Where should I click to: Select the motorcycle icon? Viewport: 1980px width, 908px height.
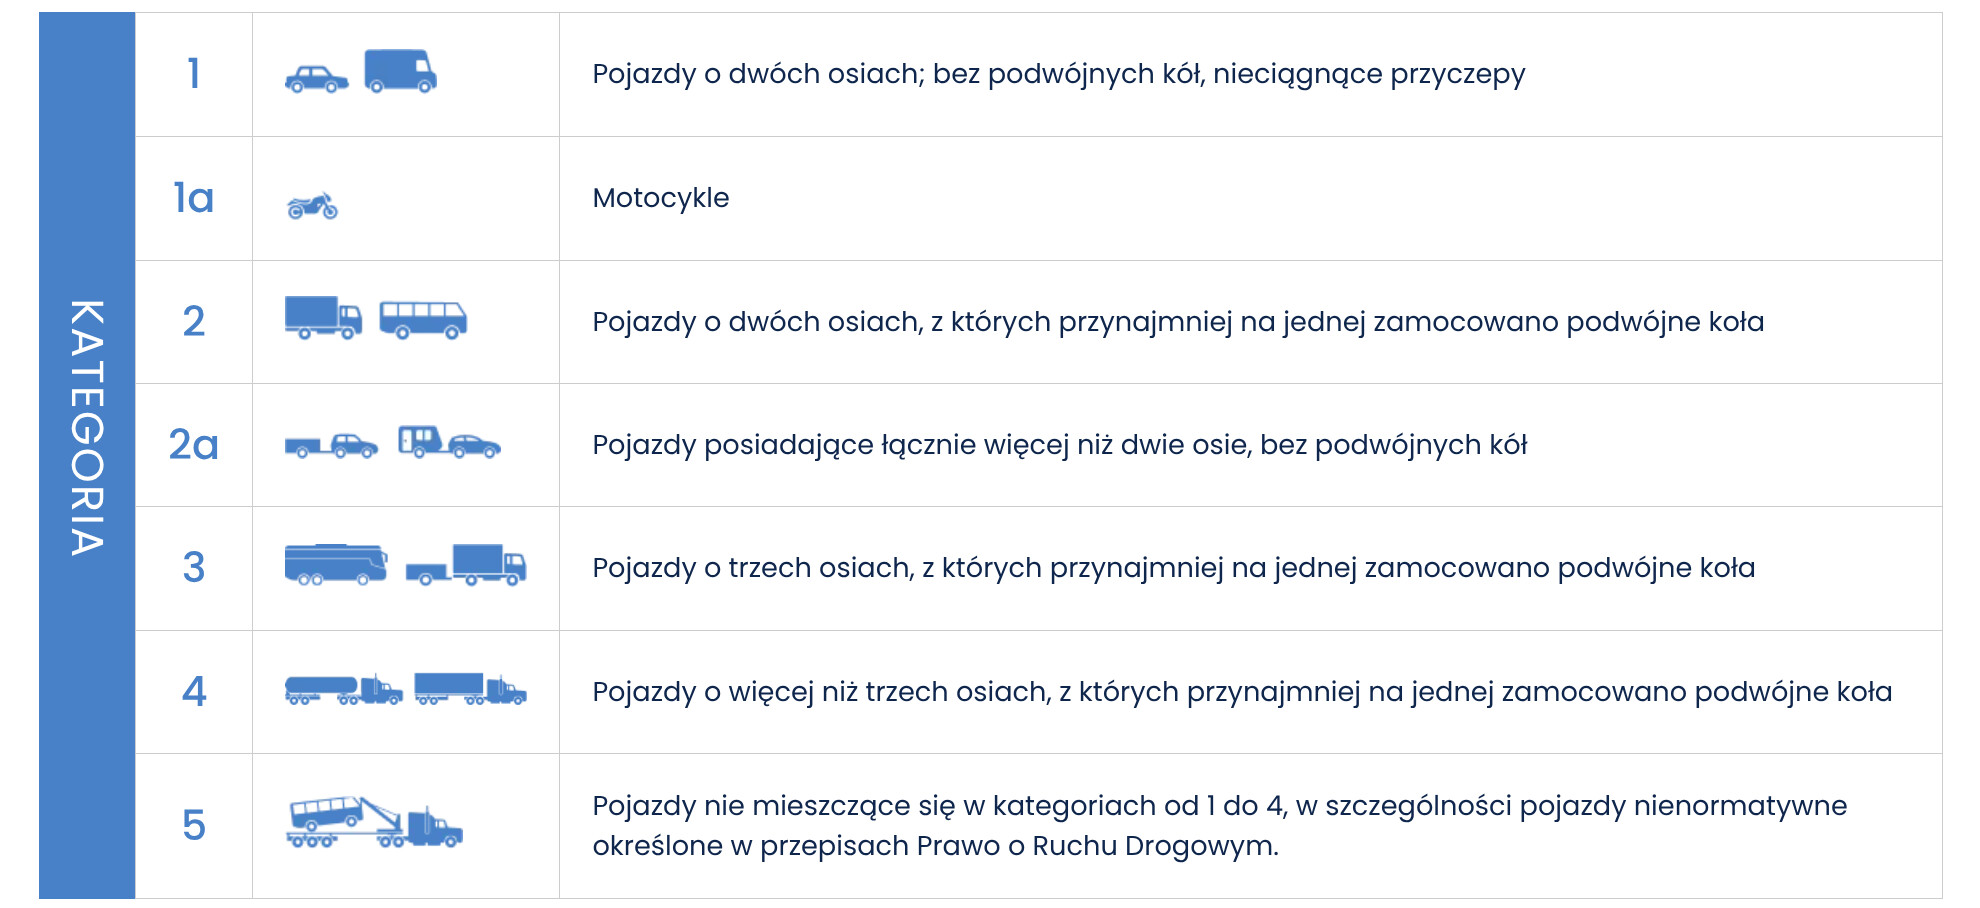pyautogui.click(x=312, y=205)
